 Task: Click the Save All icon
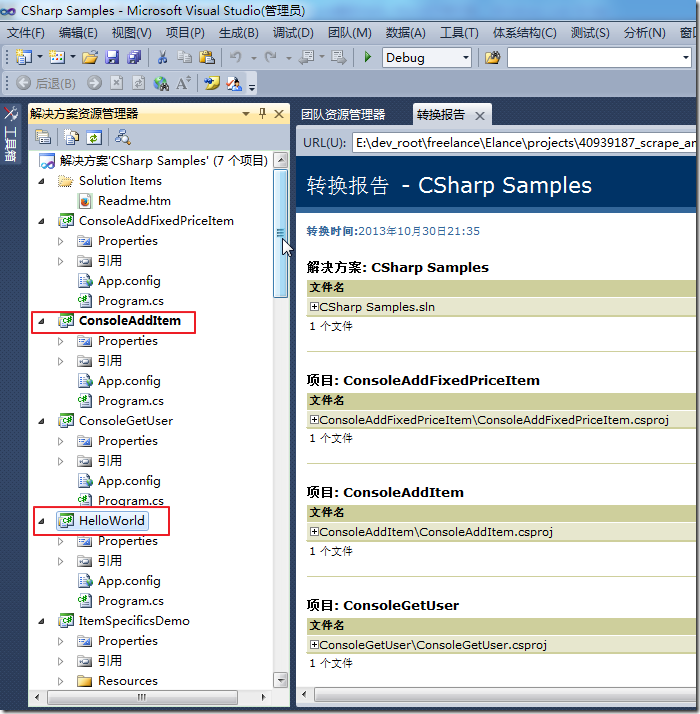pyautogui.click(x=134, y=57)
